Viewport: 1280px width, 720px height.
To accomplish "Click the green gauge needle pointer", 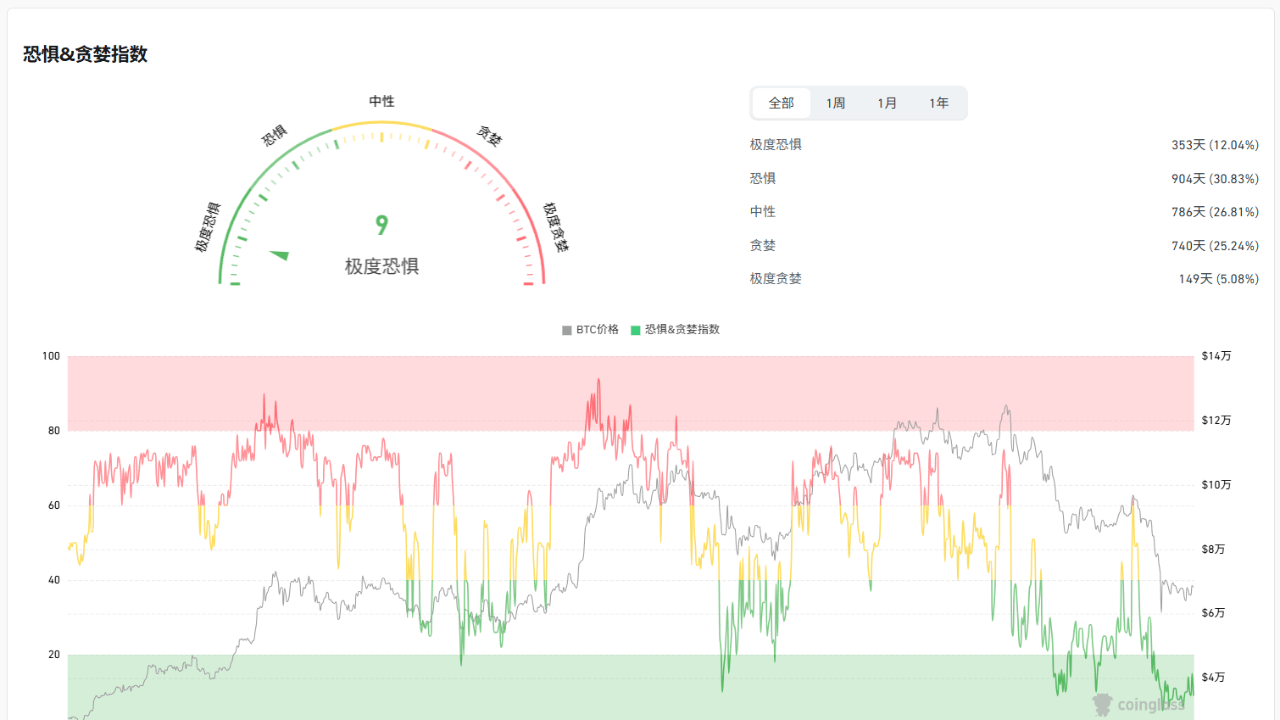I will 279,255.
